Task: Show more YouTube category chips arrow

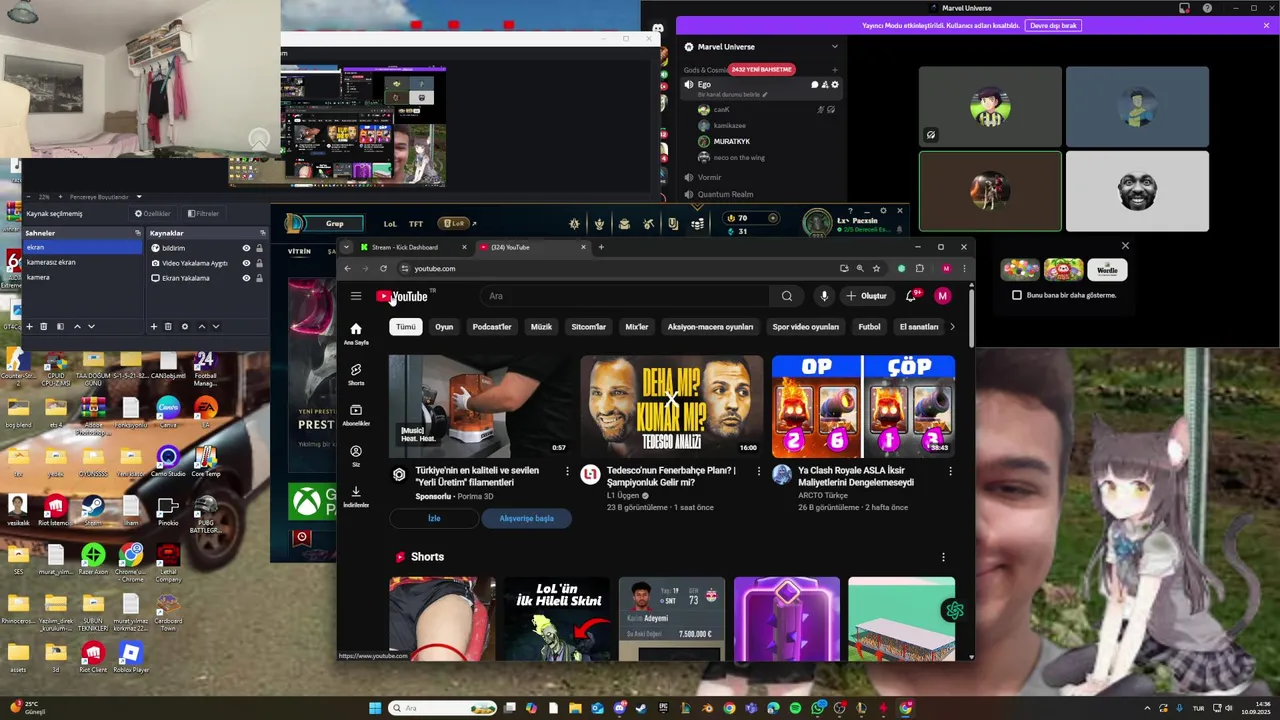Action: coord(952,327)
